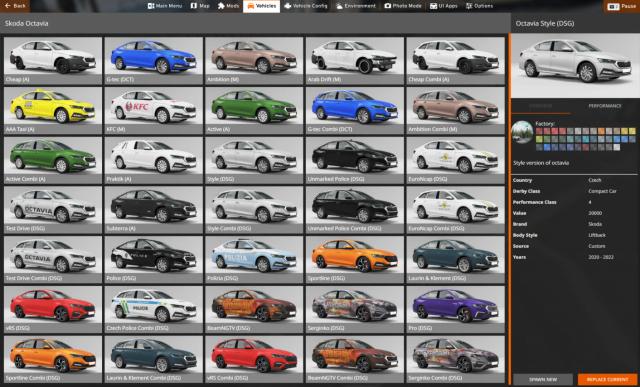
Task: Enter Photo Mode
Action: (x=402, y=6)
